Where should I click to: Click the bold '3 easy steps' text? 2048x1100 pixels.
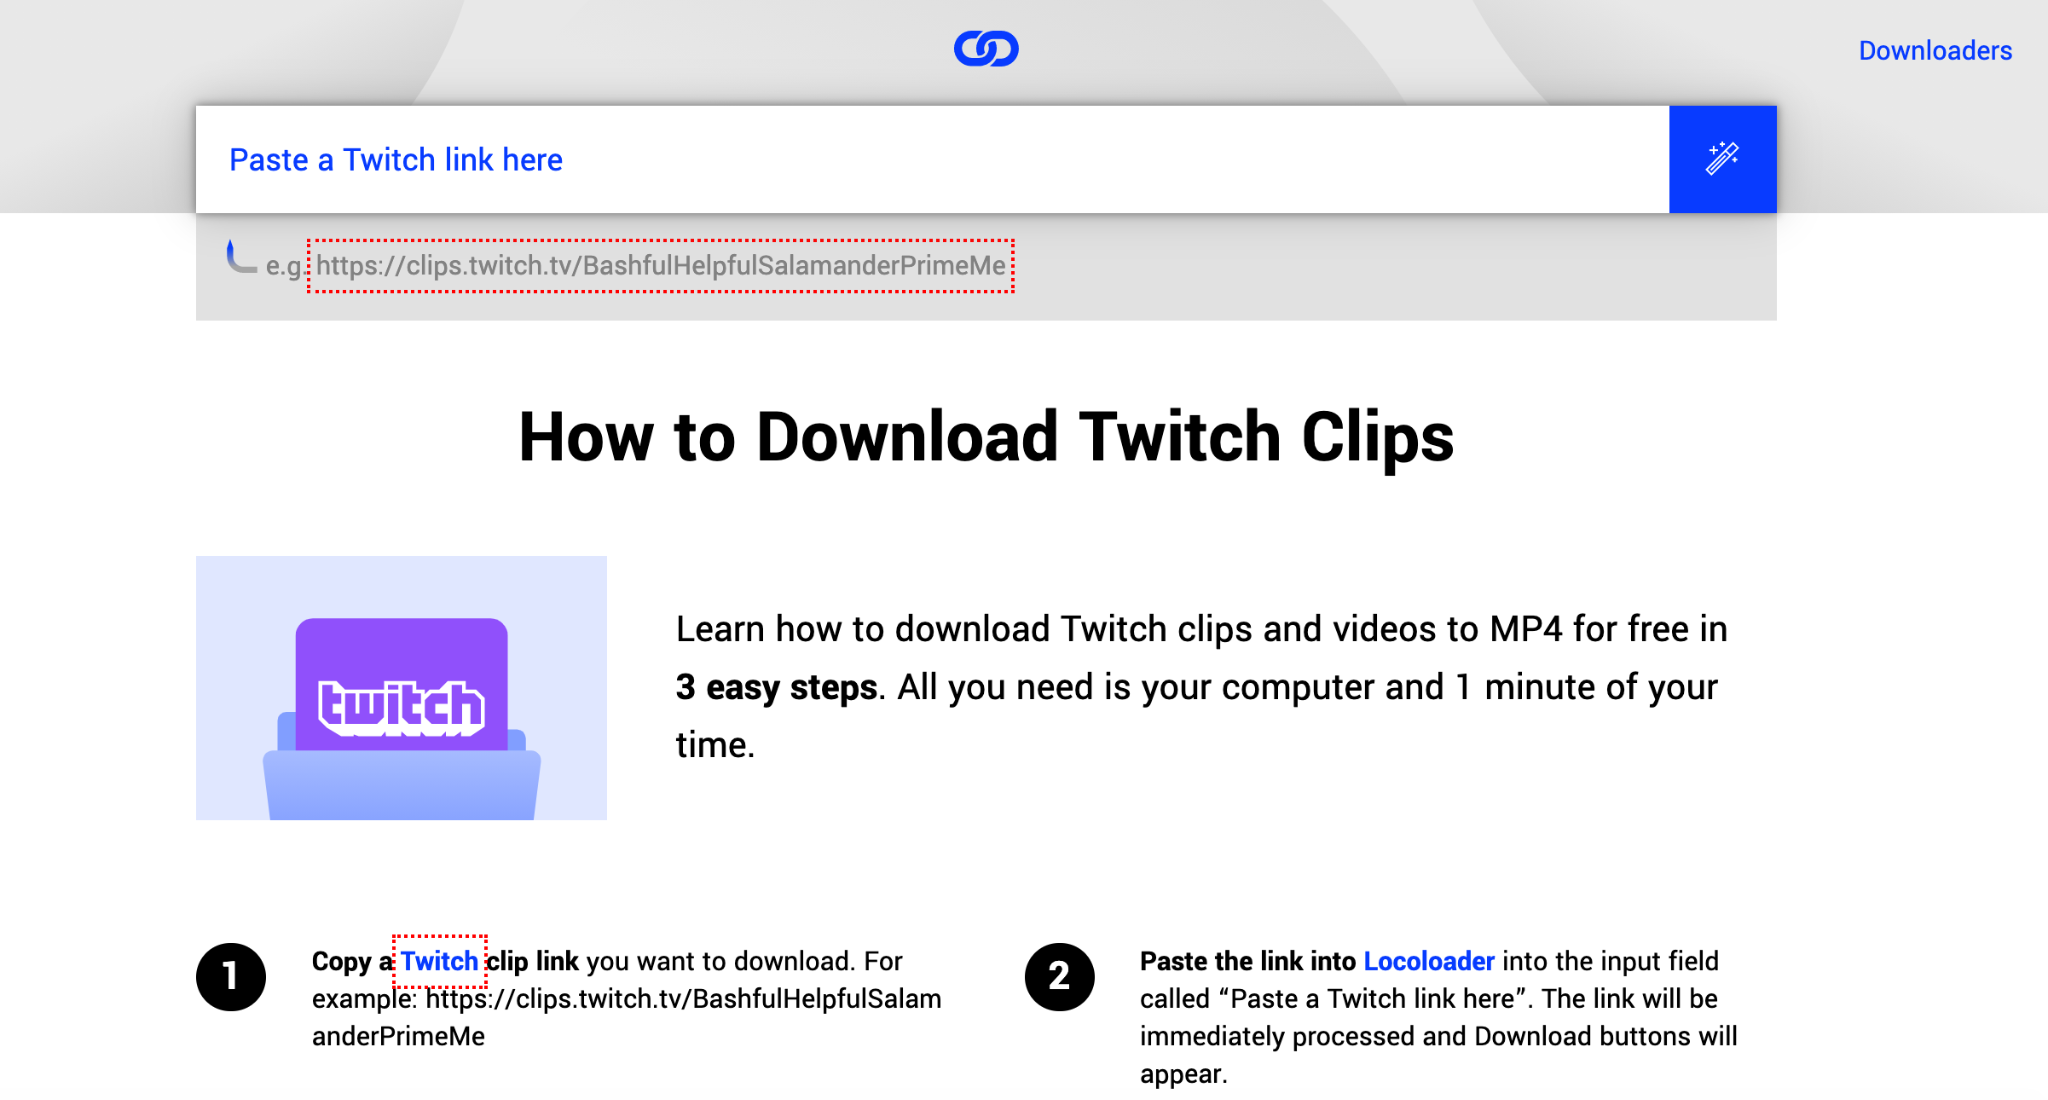(x=776, y=687)
